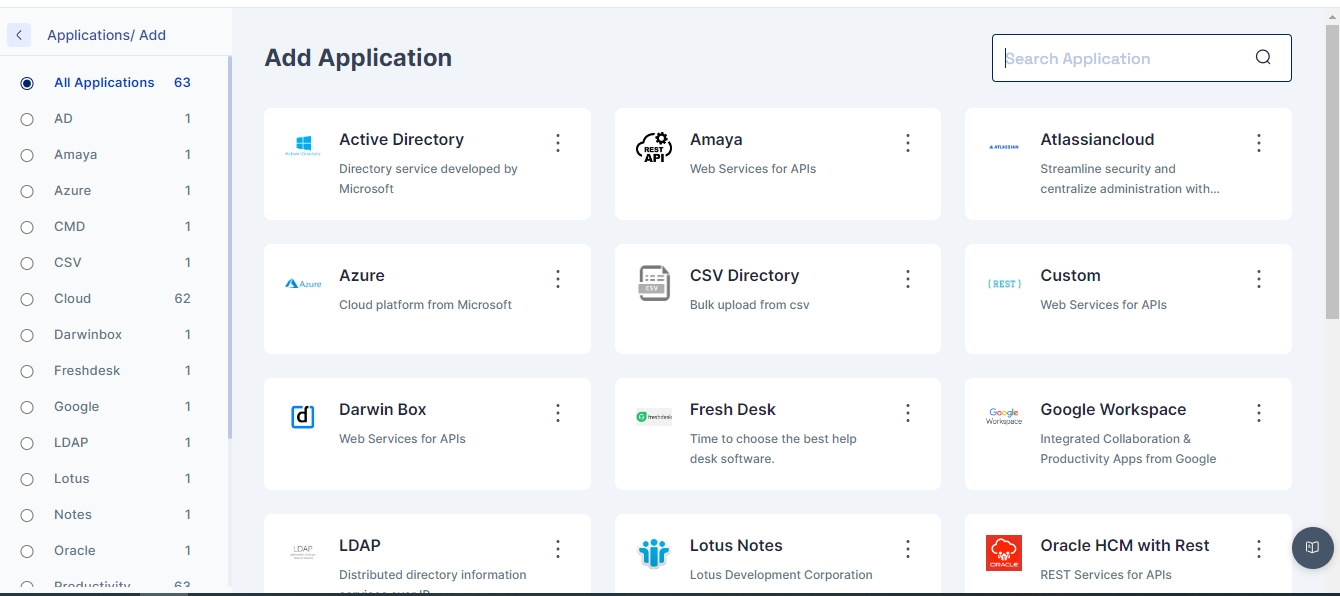Screen dimensions: 1340x596
Task: Select the Cloud filter radio button
Action: 27,299
